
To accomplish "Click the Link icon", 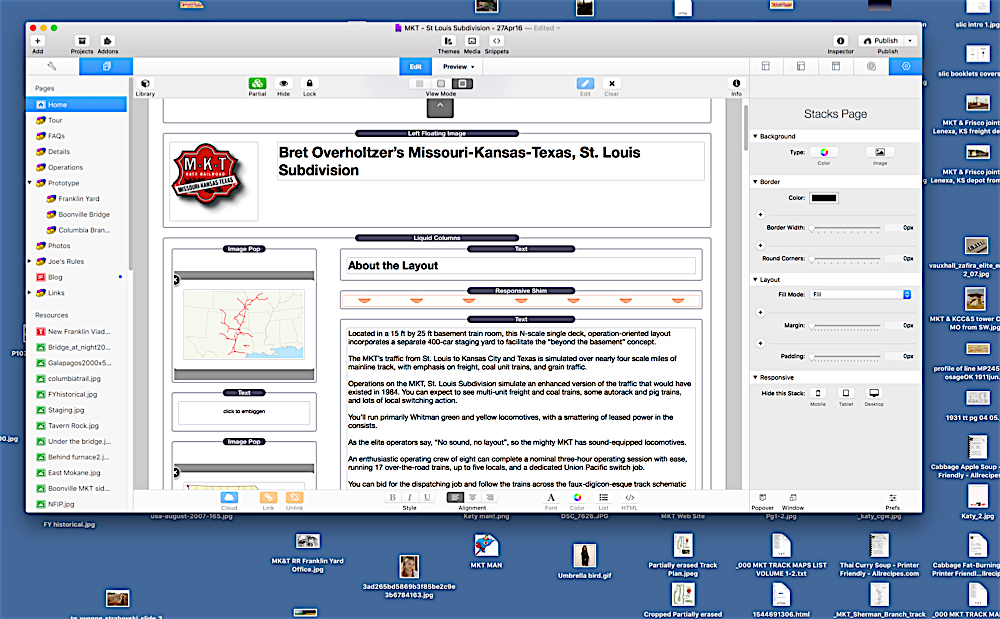I will 268,498.
